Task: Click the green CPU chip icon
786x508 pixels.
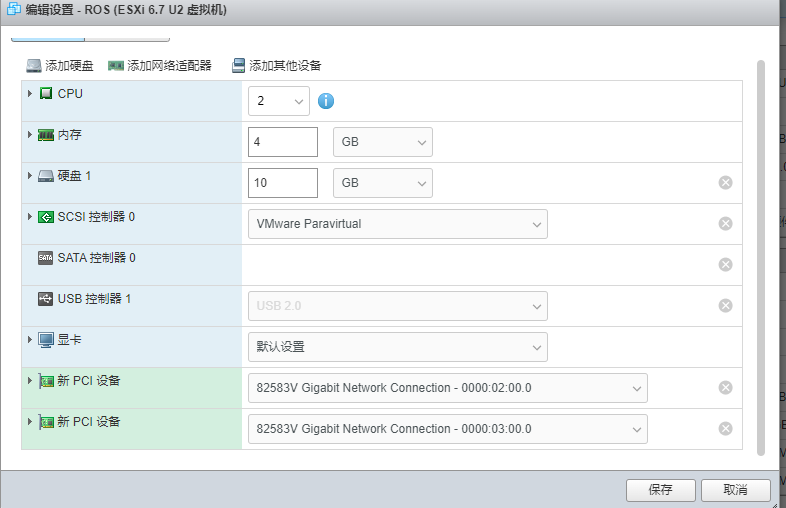Action: click(x=46, y=93)
